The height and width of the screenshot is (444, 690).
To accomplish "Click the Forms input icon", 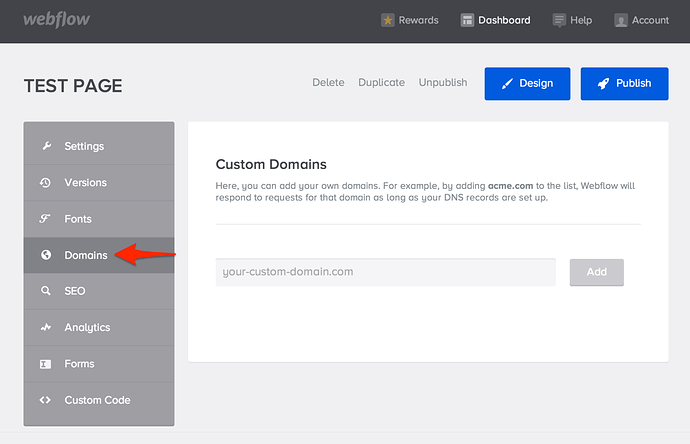I will pyautogui.click(x=45, y=364).
